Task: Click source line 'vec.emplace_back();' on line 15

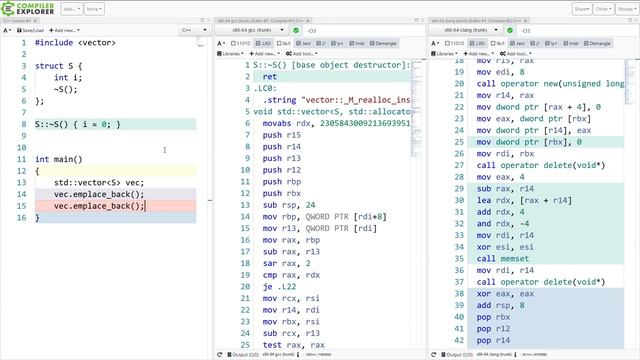Action: click(99, 206)
